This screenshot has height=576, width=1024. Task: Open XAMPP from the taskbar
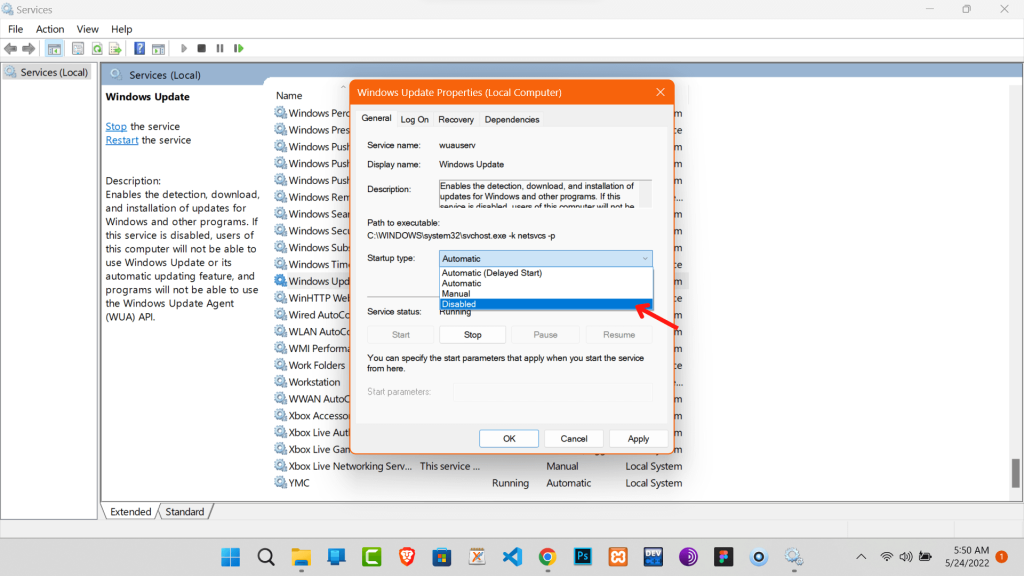pos(618,557)
